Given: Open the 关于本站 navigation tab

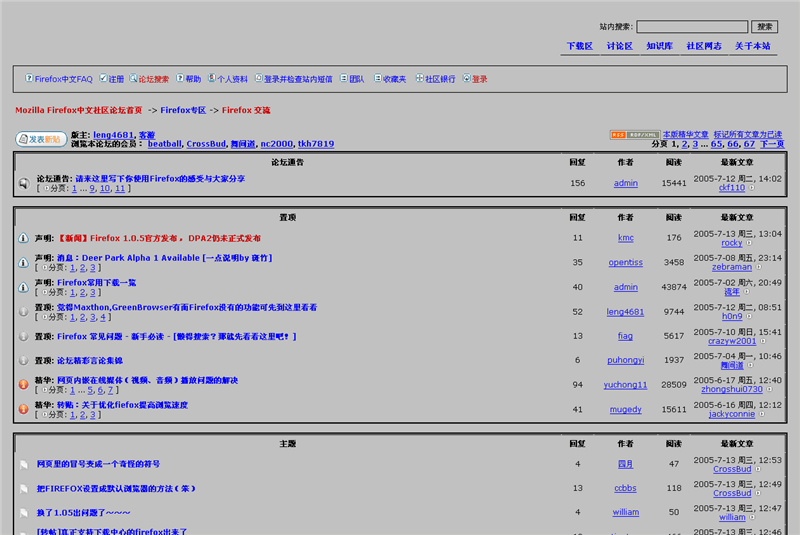Looking at the screenshot, I should [753, 46].
